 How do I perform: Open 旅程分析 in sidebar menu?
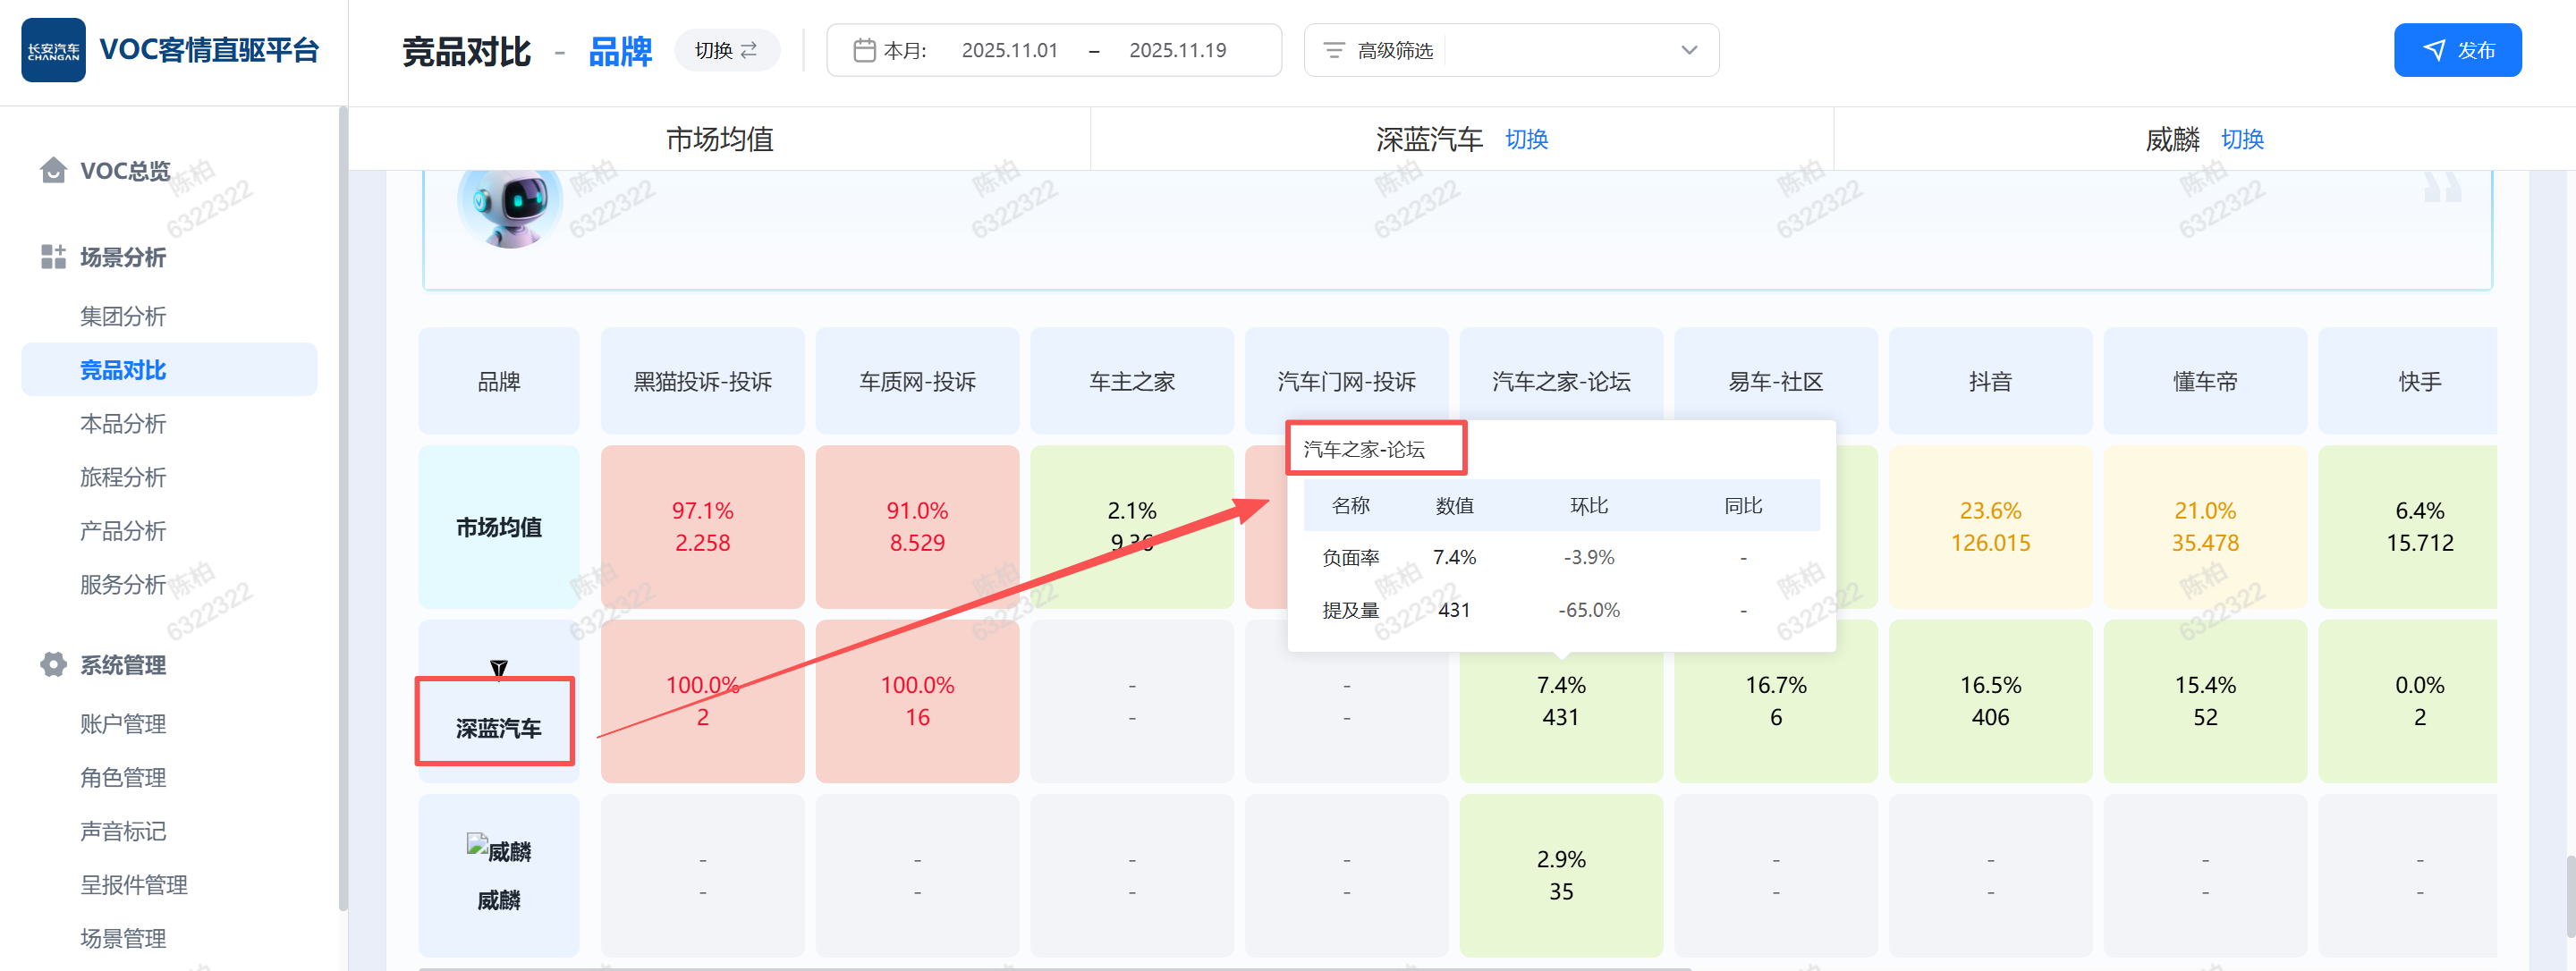(123, 477)
